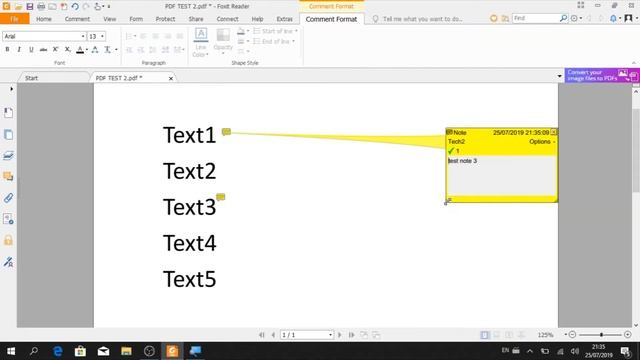The height and width of the screenshot is (360, 640).
Task: Open the Extras ribbon tab
Action: point(284,19)
